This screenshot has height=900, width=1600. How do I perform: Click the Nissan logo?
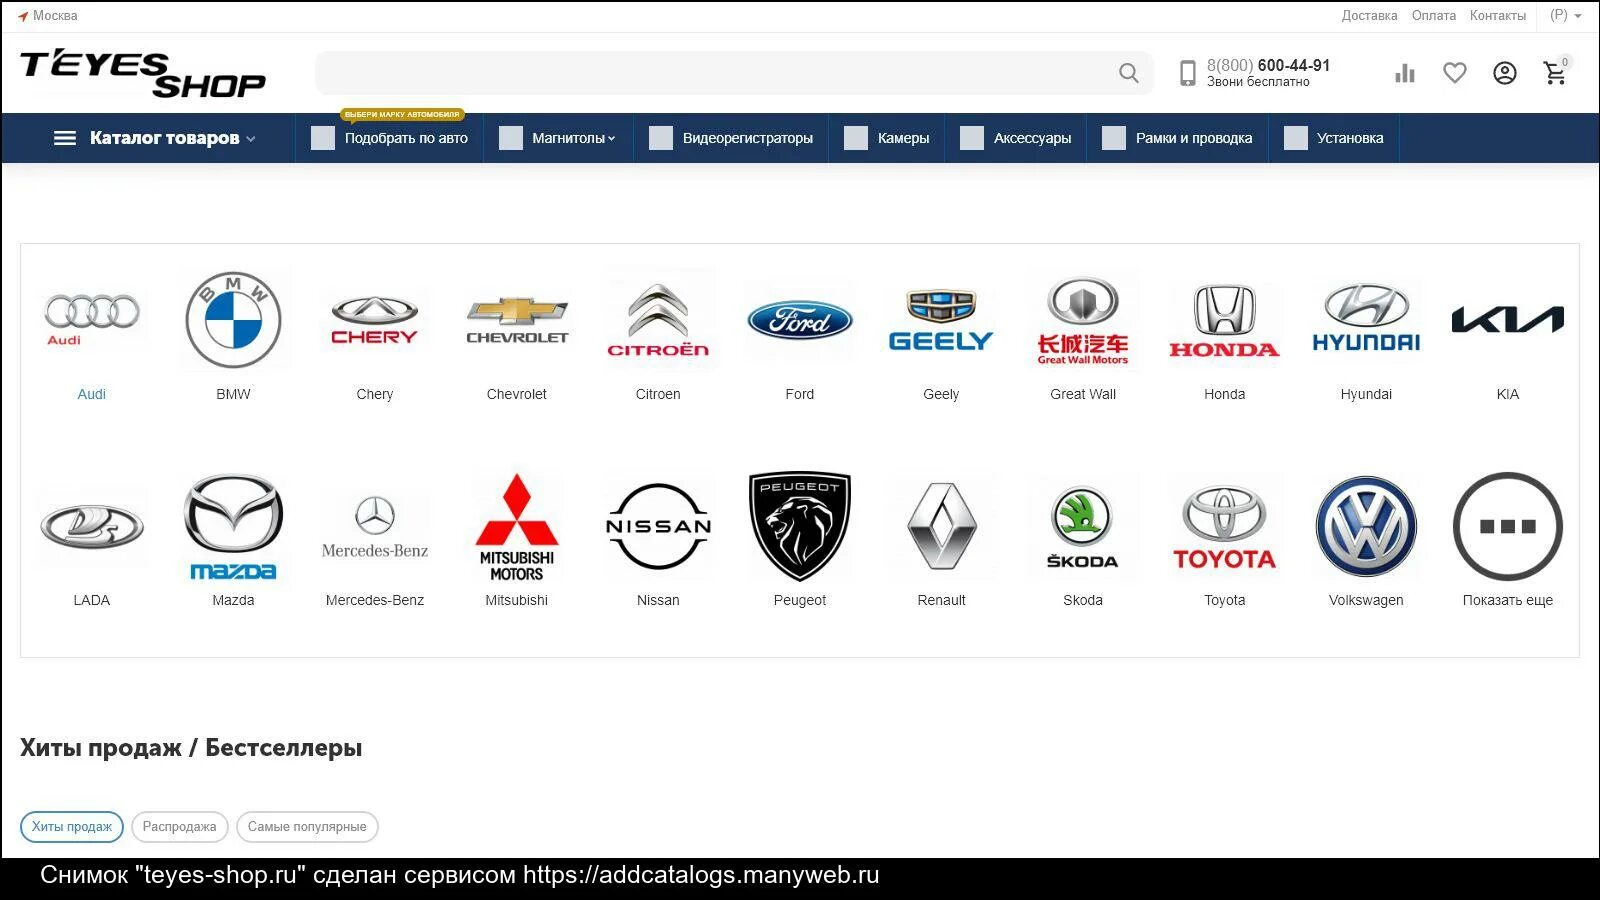click(x=658, y=526)
